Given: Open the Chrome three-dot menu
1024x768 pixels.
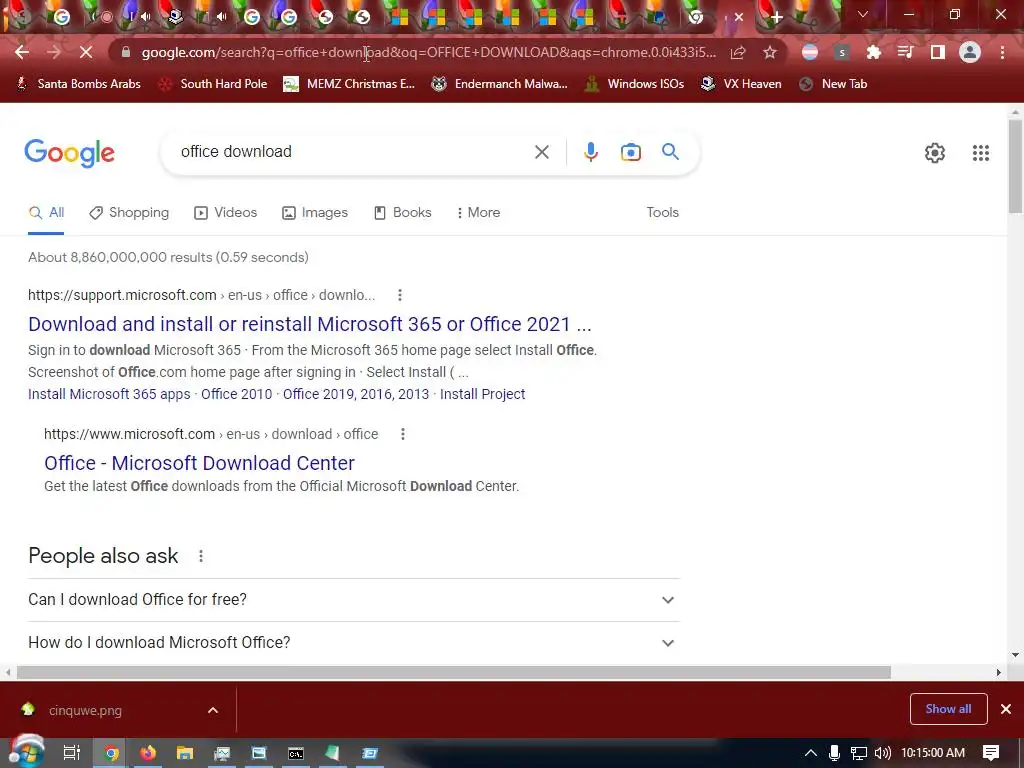Looking at the screenshot, I should 1002,52.
